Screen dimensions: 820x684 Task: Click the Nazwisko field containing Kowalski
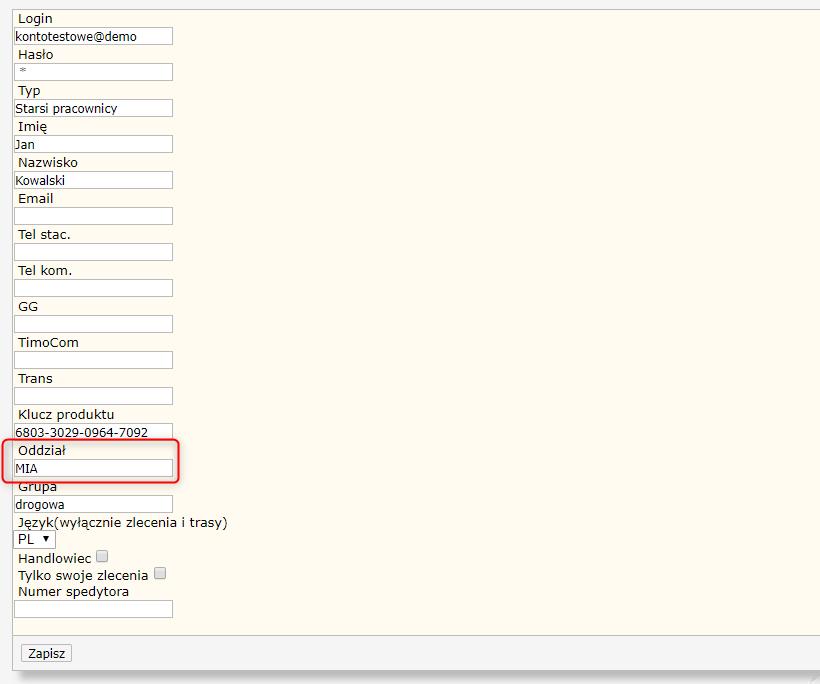pyautogui.click(x=93, y=180)
